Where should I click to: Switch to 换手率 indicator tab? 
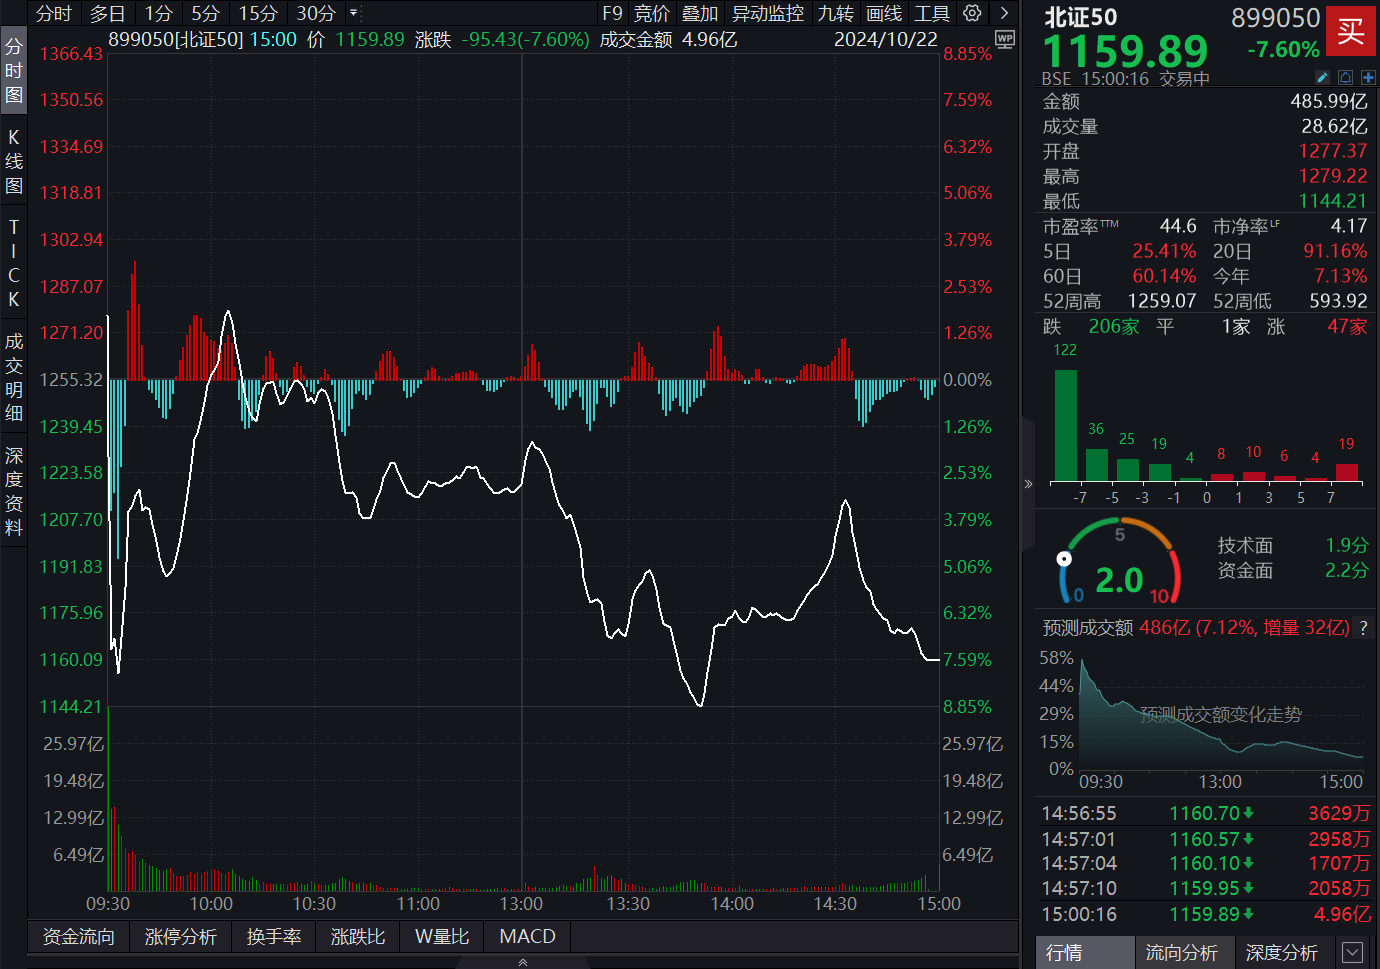274,937
